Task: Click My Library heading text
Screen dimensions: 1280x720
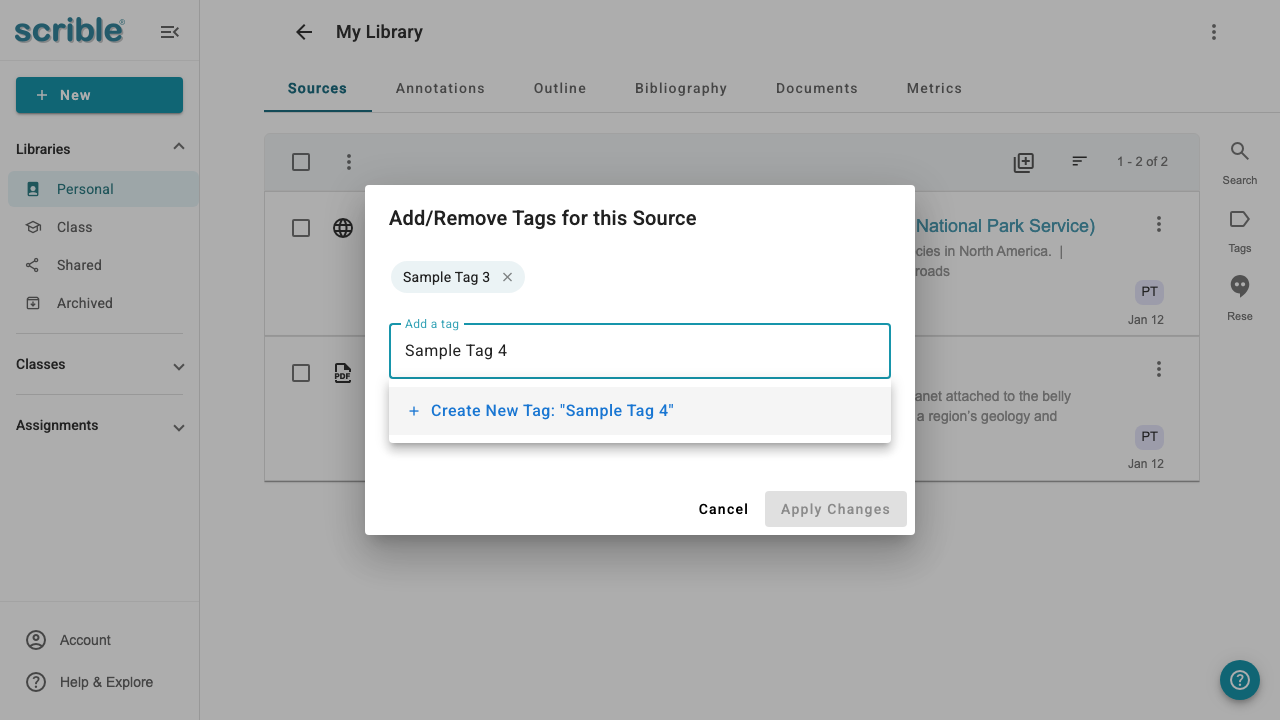Action: click(x=379, y=32)
